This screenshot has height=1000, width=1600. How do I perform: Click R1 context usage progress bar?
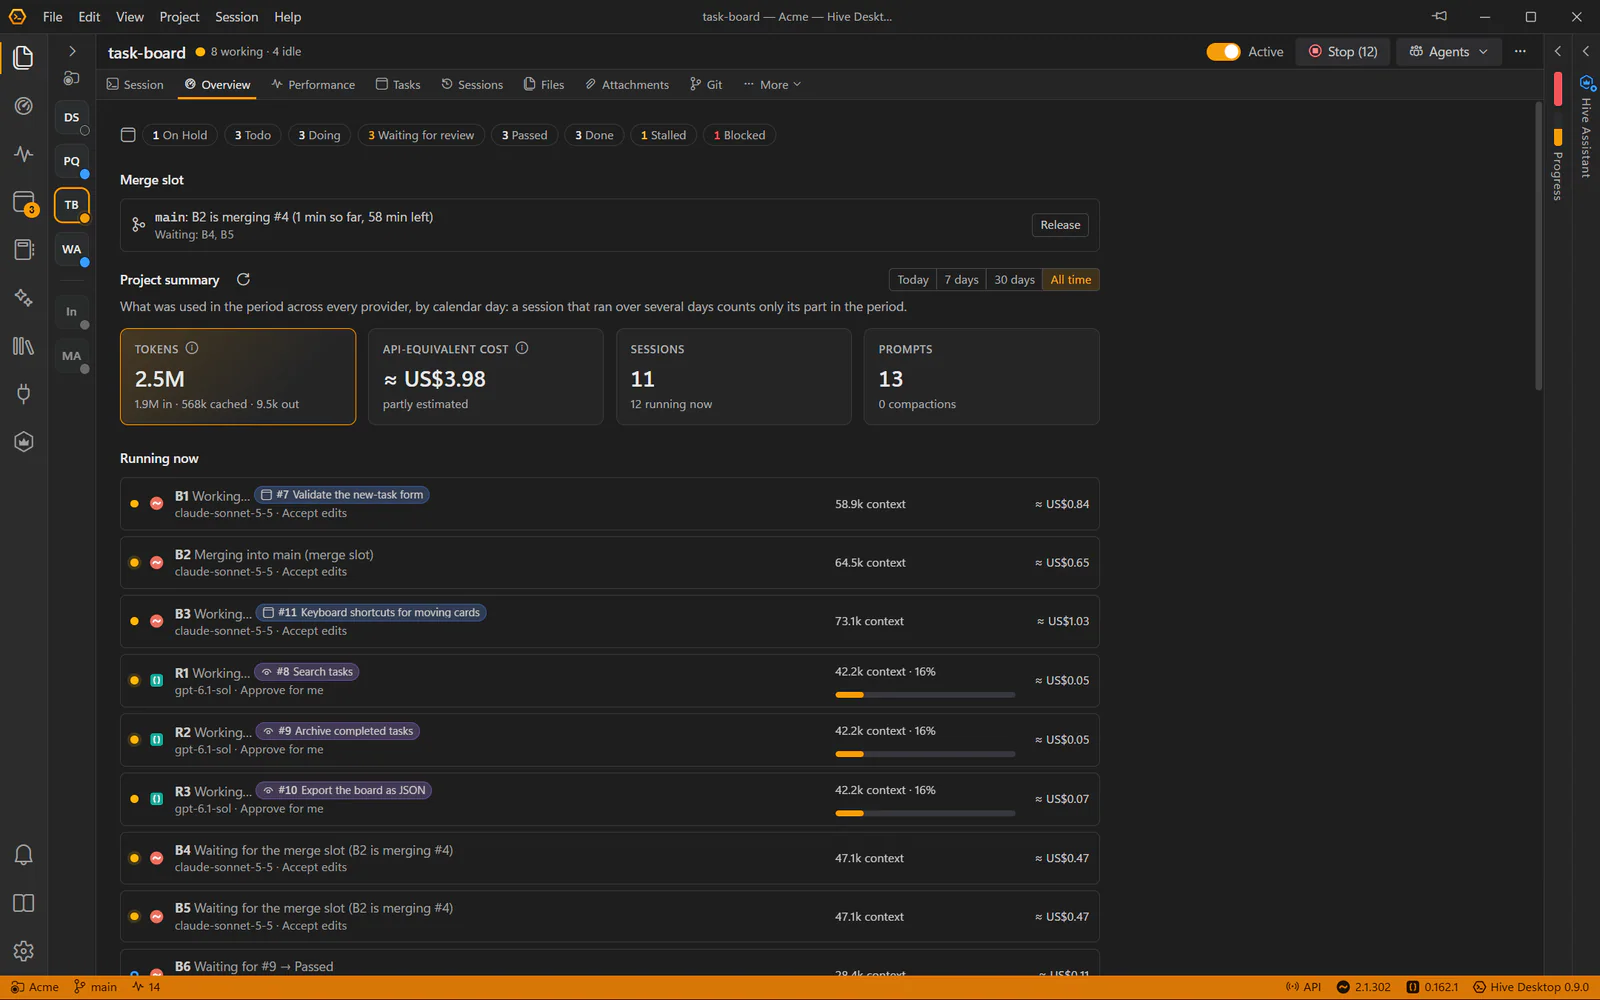[925, 695]
